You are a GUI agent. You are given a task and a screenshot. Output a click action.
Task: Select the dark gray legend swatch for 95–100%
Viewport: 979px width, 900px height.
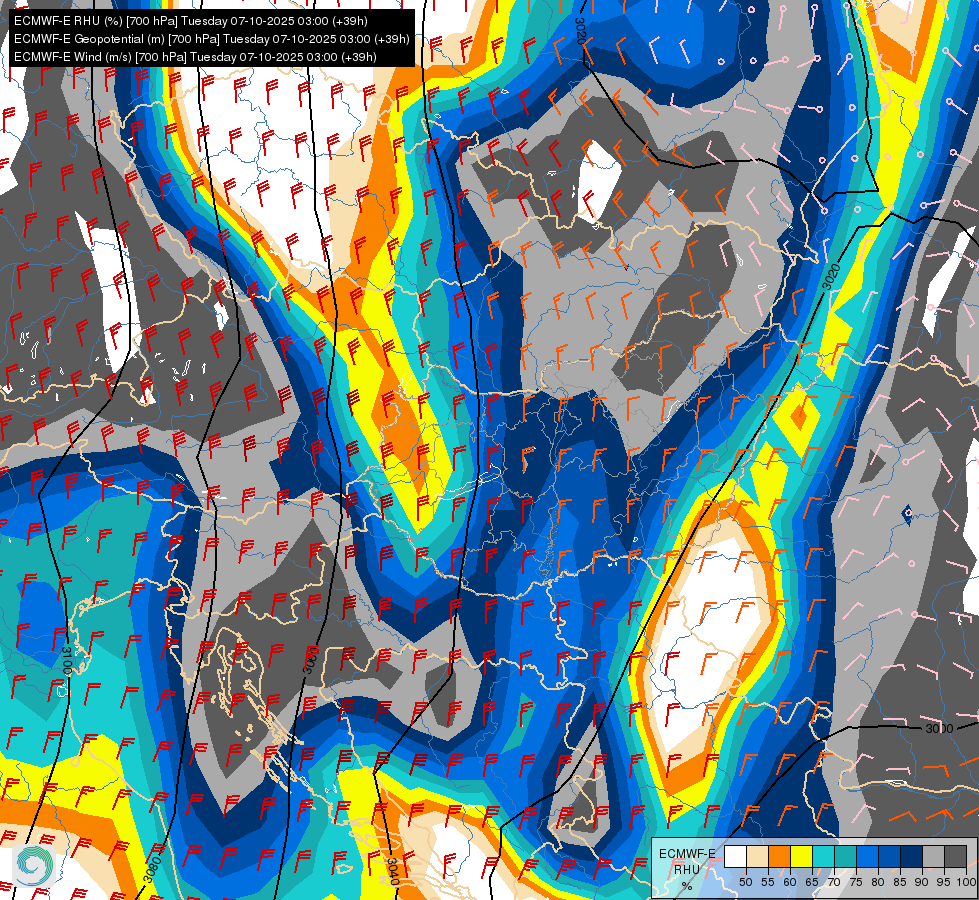955,856
